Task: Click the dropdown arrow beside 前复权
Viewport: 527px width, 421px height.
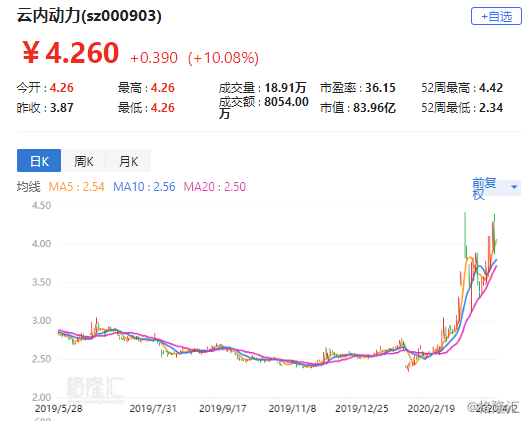Action: pos(514,187)
